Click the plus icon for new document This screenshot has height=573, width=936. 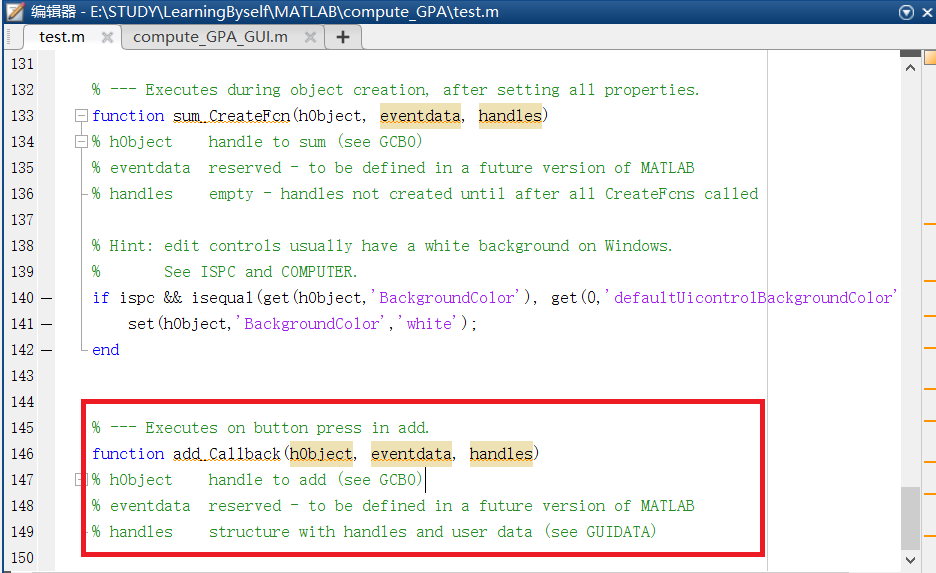343,37
